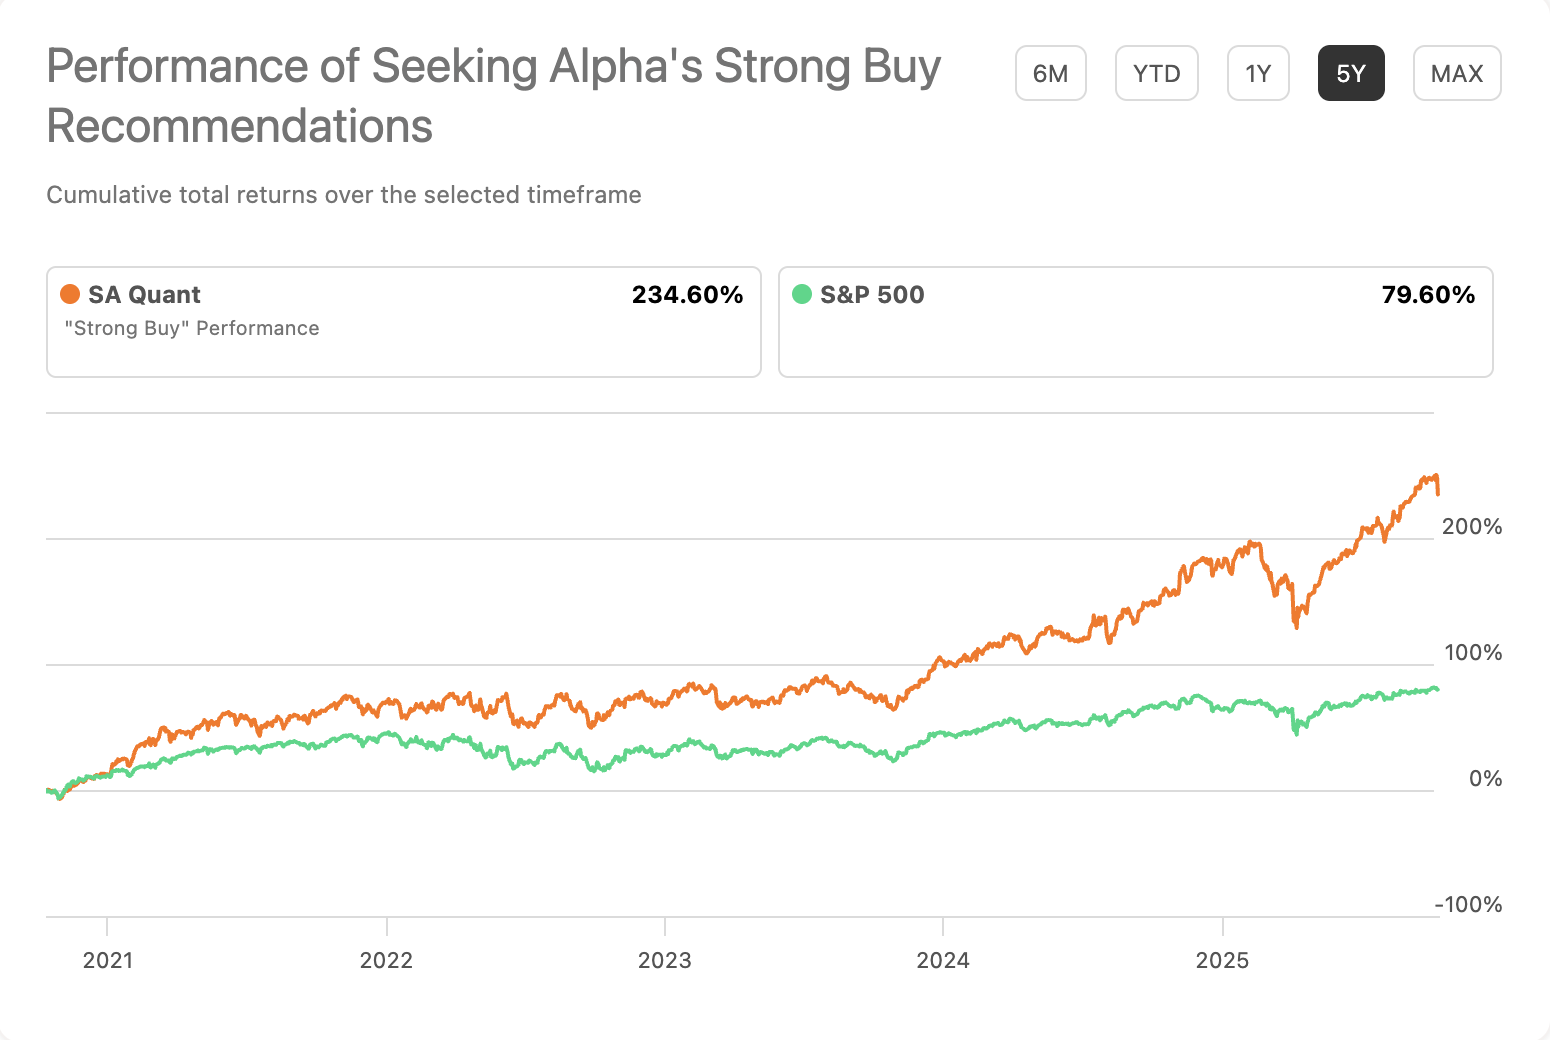
Task: Click the chart title heading text
Action: (494, 95)
